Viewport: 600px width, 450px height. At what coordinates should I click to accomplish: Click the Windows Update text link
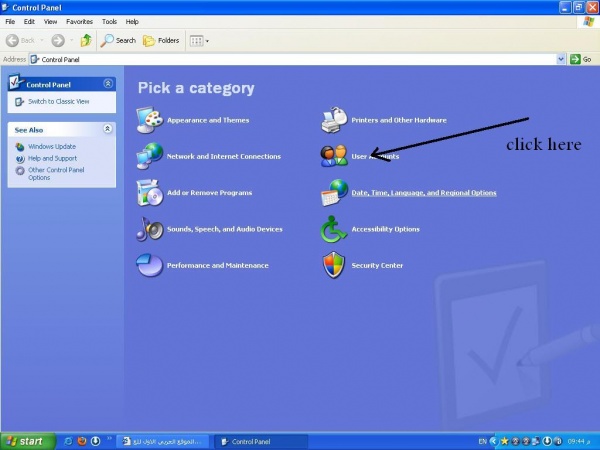pyautogui.click(x=52, y=147)
